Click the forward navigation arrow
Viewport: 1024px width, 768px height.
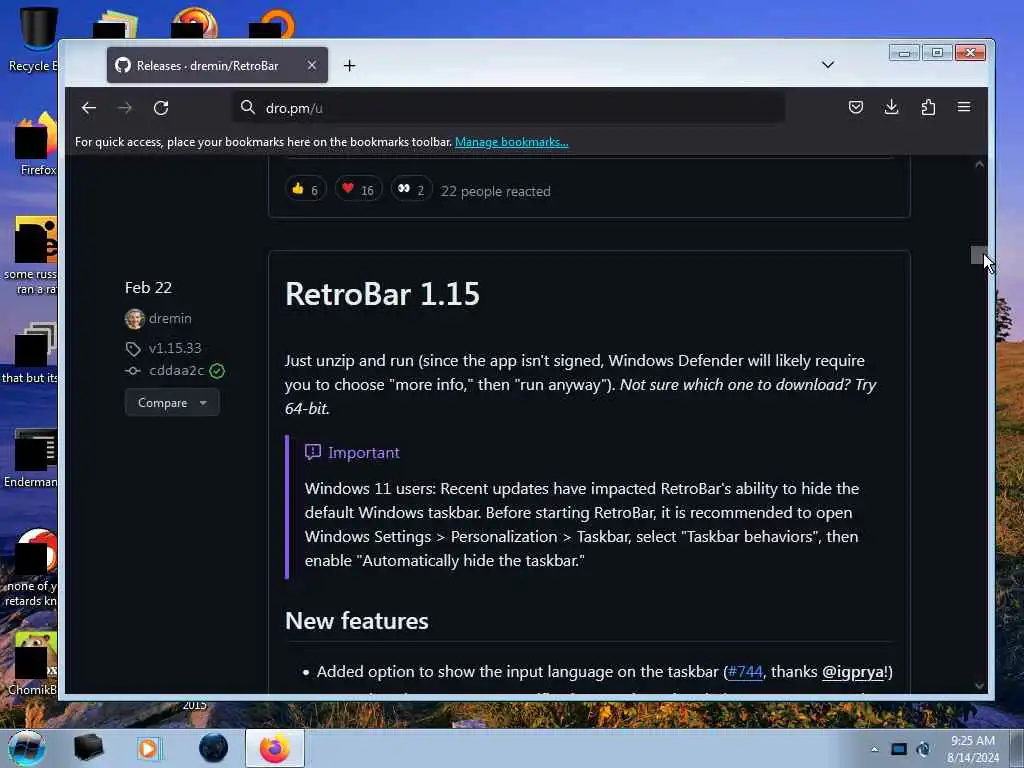click(x=125, y=108)
